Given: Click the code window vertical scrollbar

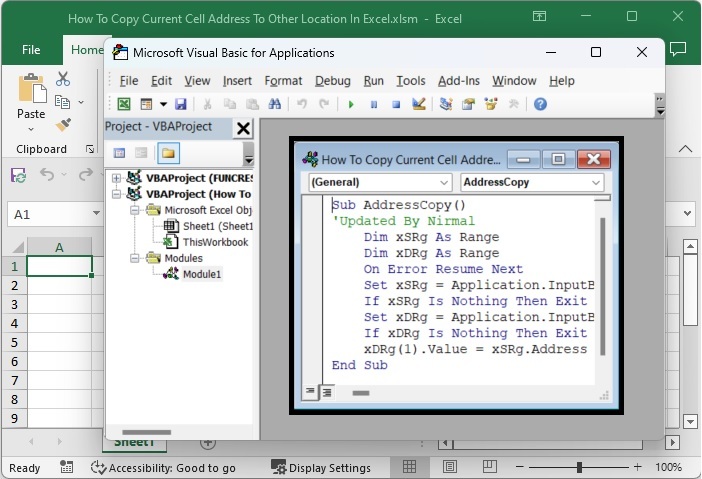Looking at the screenshot, I should (x=602, y=287).
